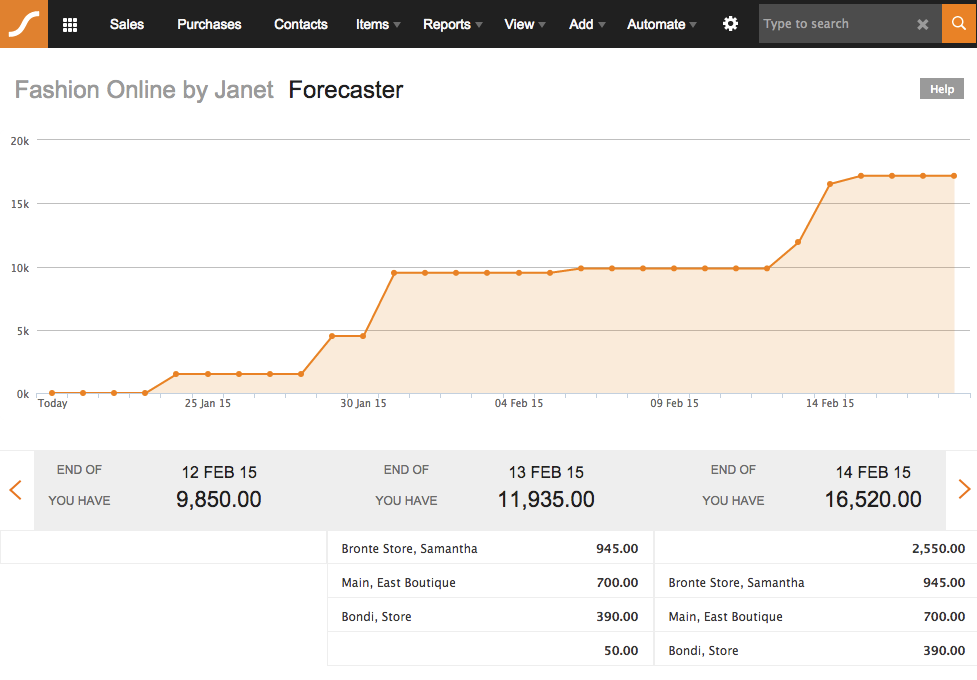The height and width of the screenshot is (680, 977).
Task: Click the 25 Jan 15 axis label
Action: 207,403
